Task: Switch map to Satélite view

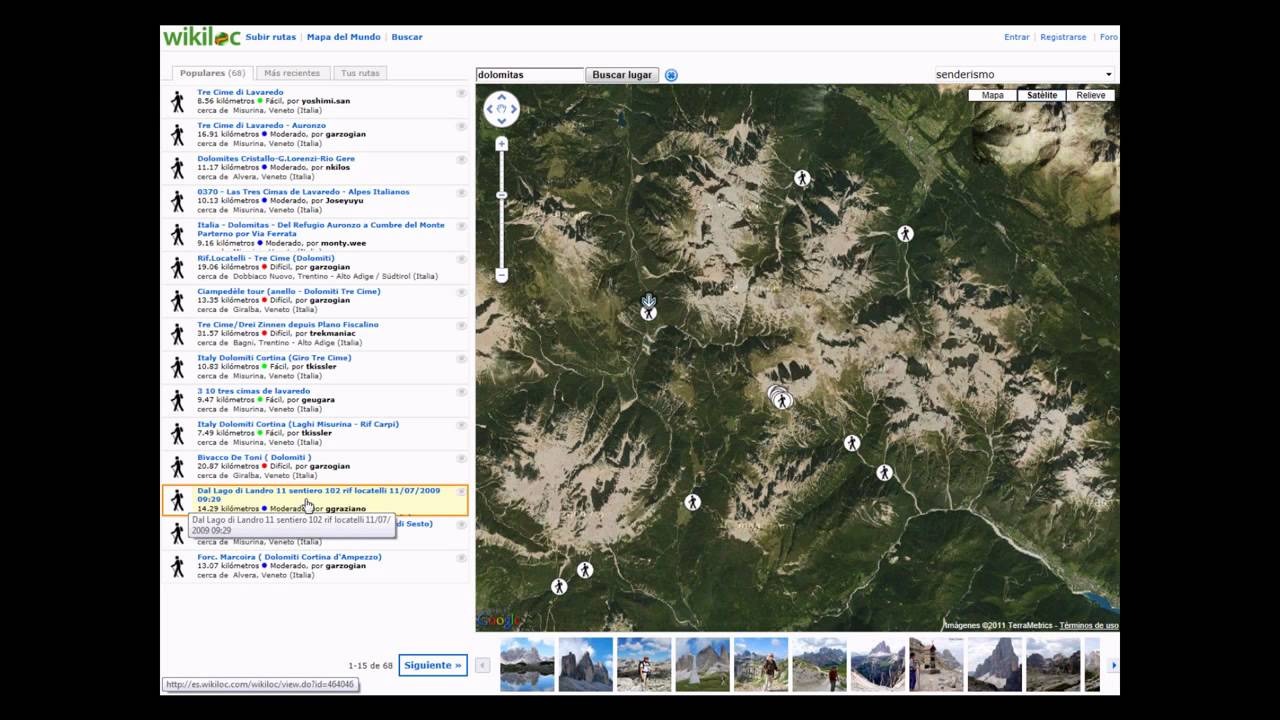Action: click(x=1042, y=95)
